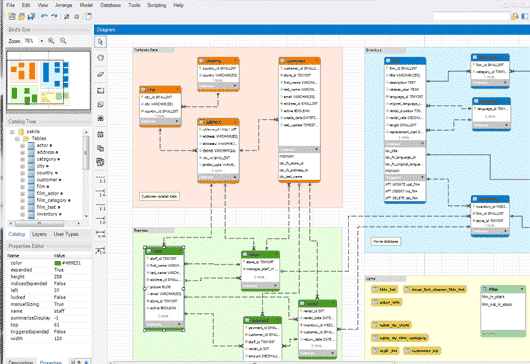Open the File menu

click(10, 5)
